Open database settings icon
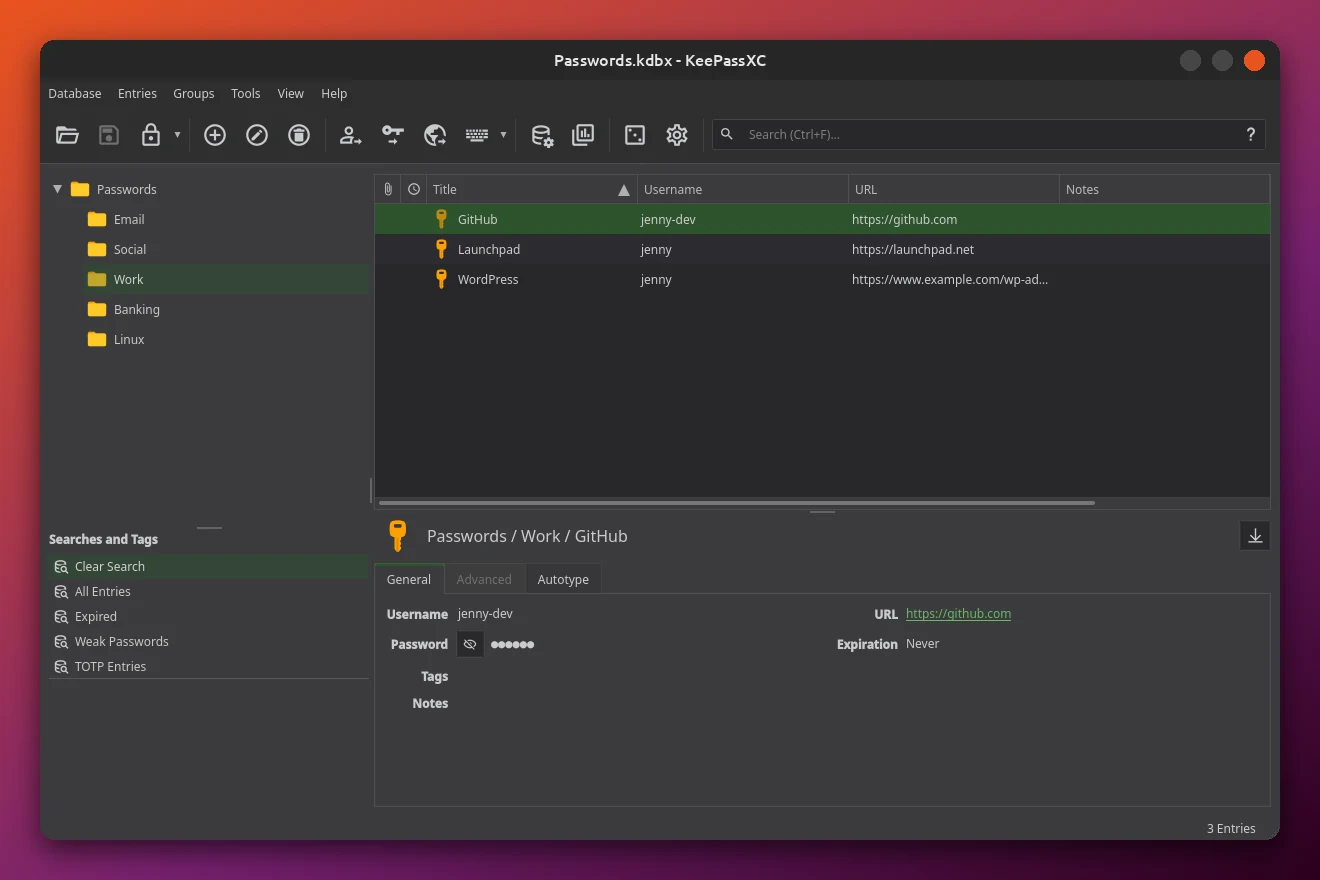Viewport: 1320px width, 880px height. [x=542, y=135]
